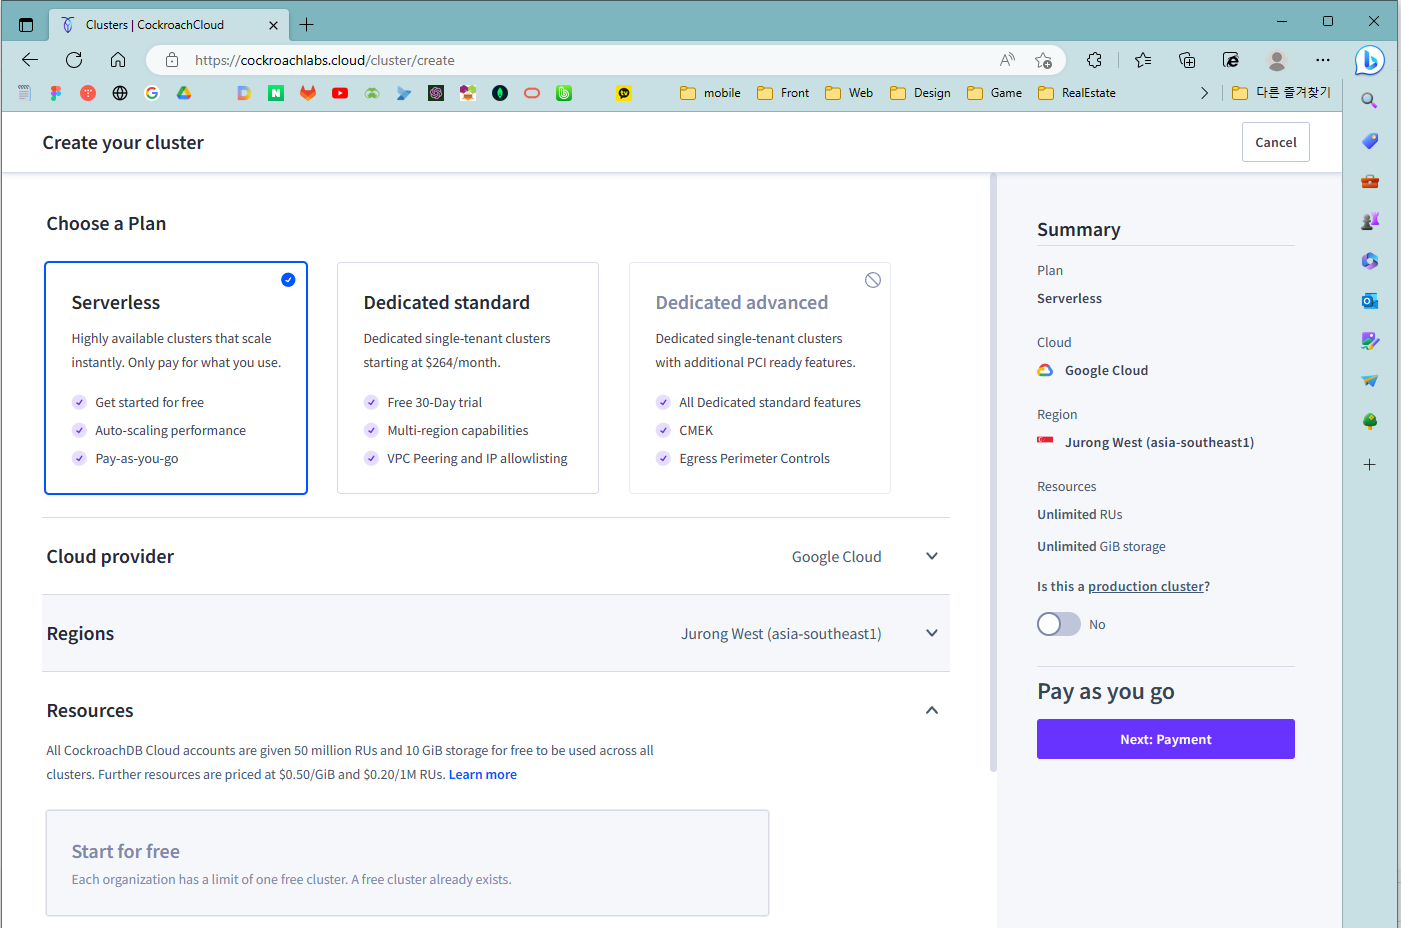Expand the Cloud provider section chevron
The height and width of the screenshot is (928, 1401).
(x=932, y=556)
